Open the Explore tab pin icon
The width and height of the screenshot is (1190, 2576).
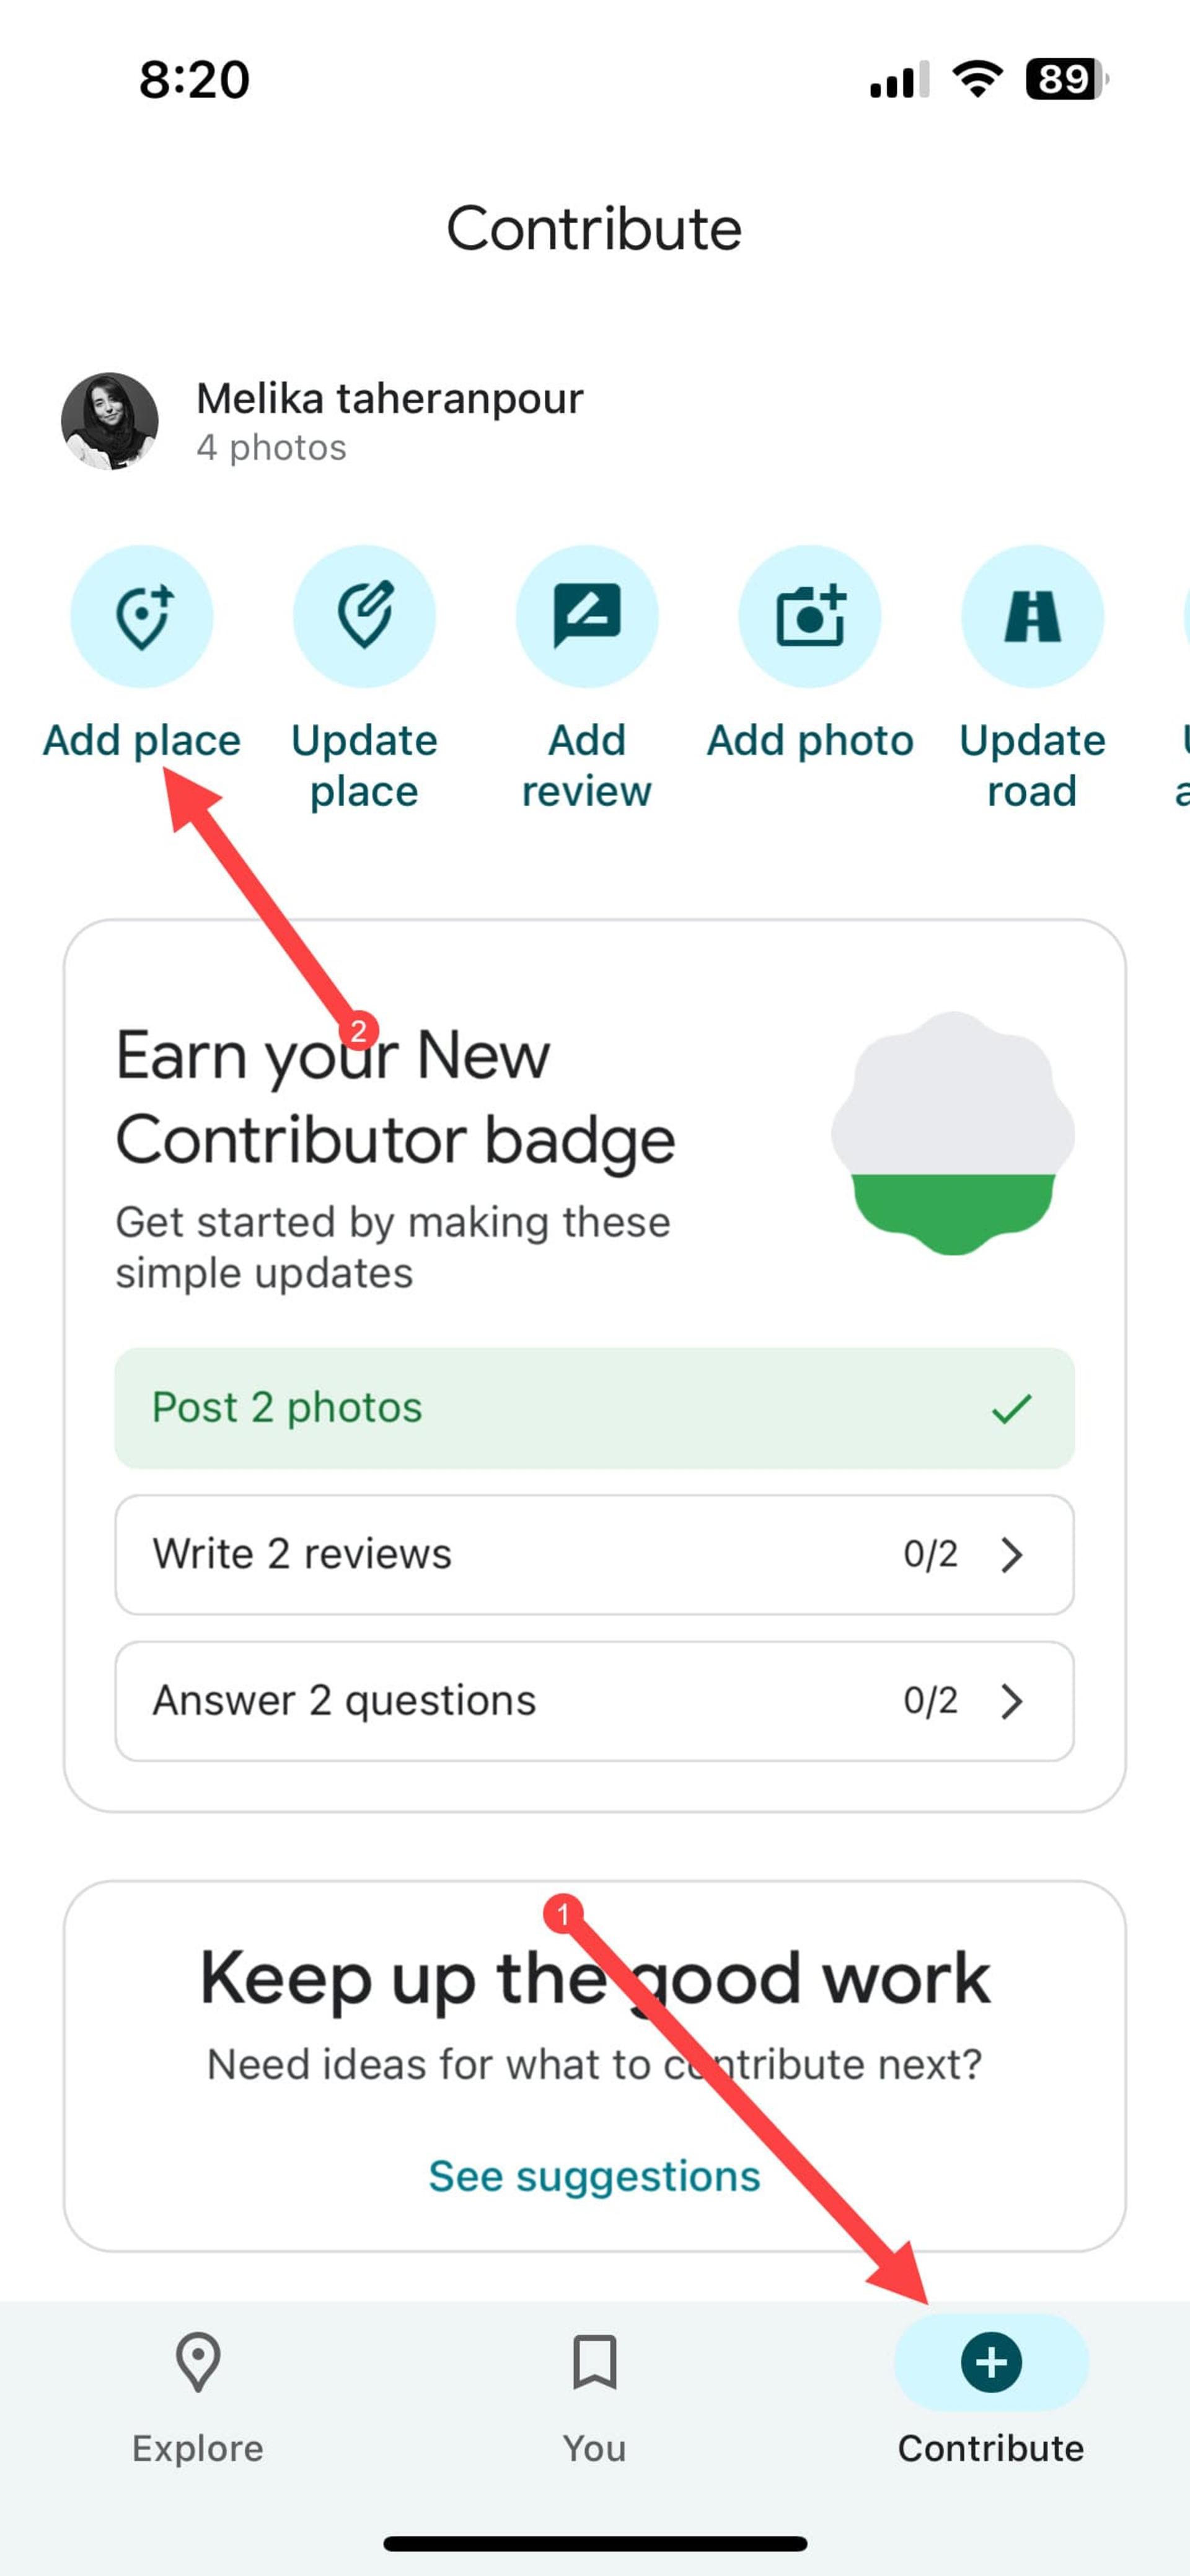(198, 2362)
